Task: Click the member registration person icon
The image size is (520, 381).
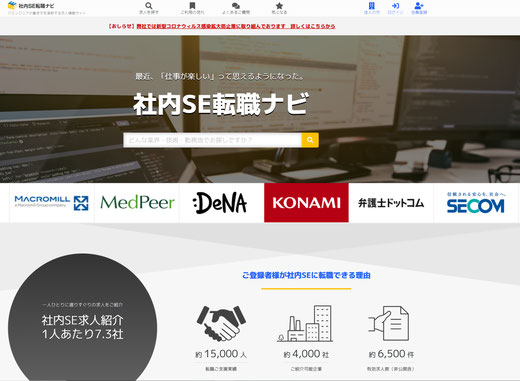Action: click(419, 6)
